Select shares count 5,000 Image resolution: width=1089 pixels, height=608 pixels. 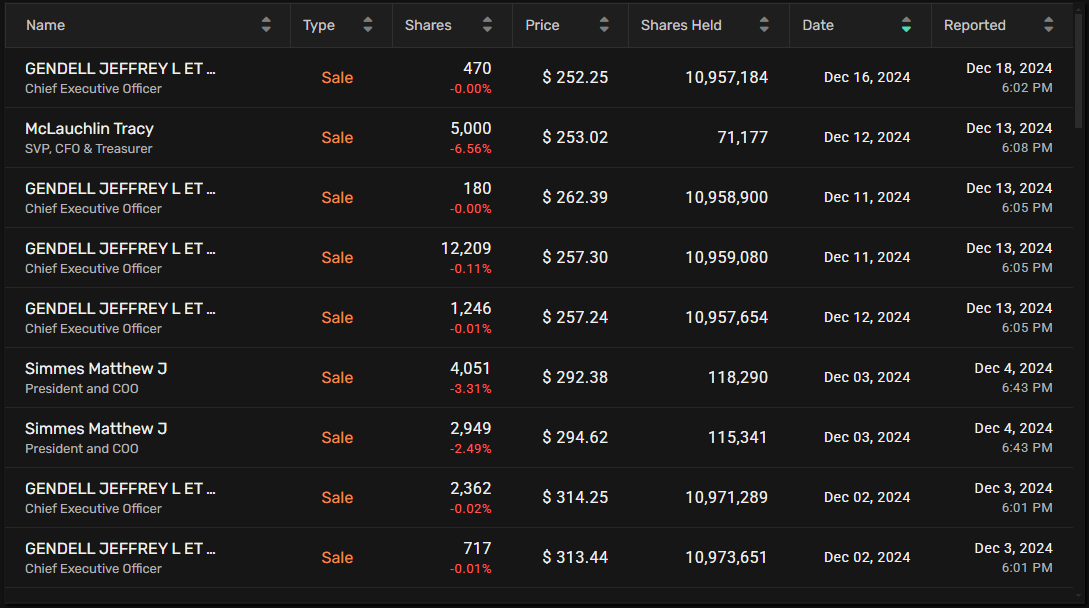click(x=471, y=129)
